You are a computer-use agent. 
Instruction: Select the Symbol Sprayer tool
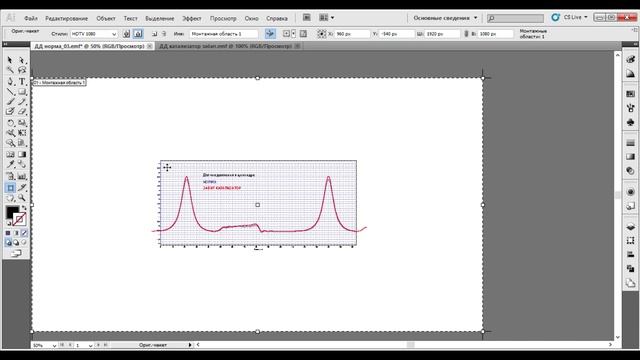click(10, 176)
